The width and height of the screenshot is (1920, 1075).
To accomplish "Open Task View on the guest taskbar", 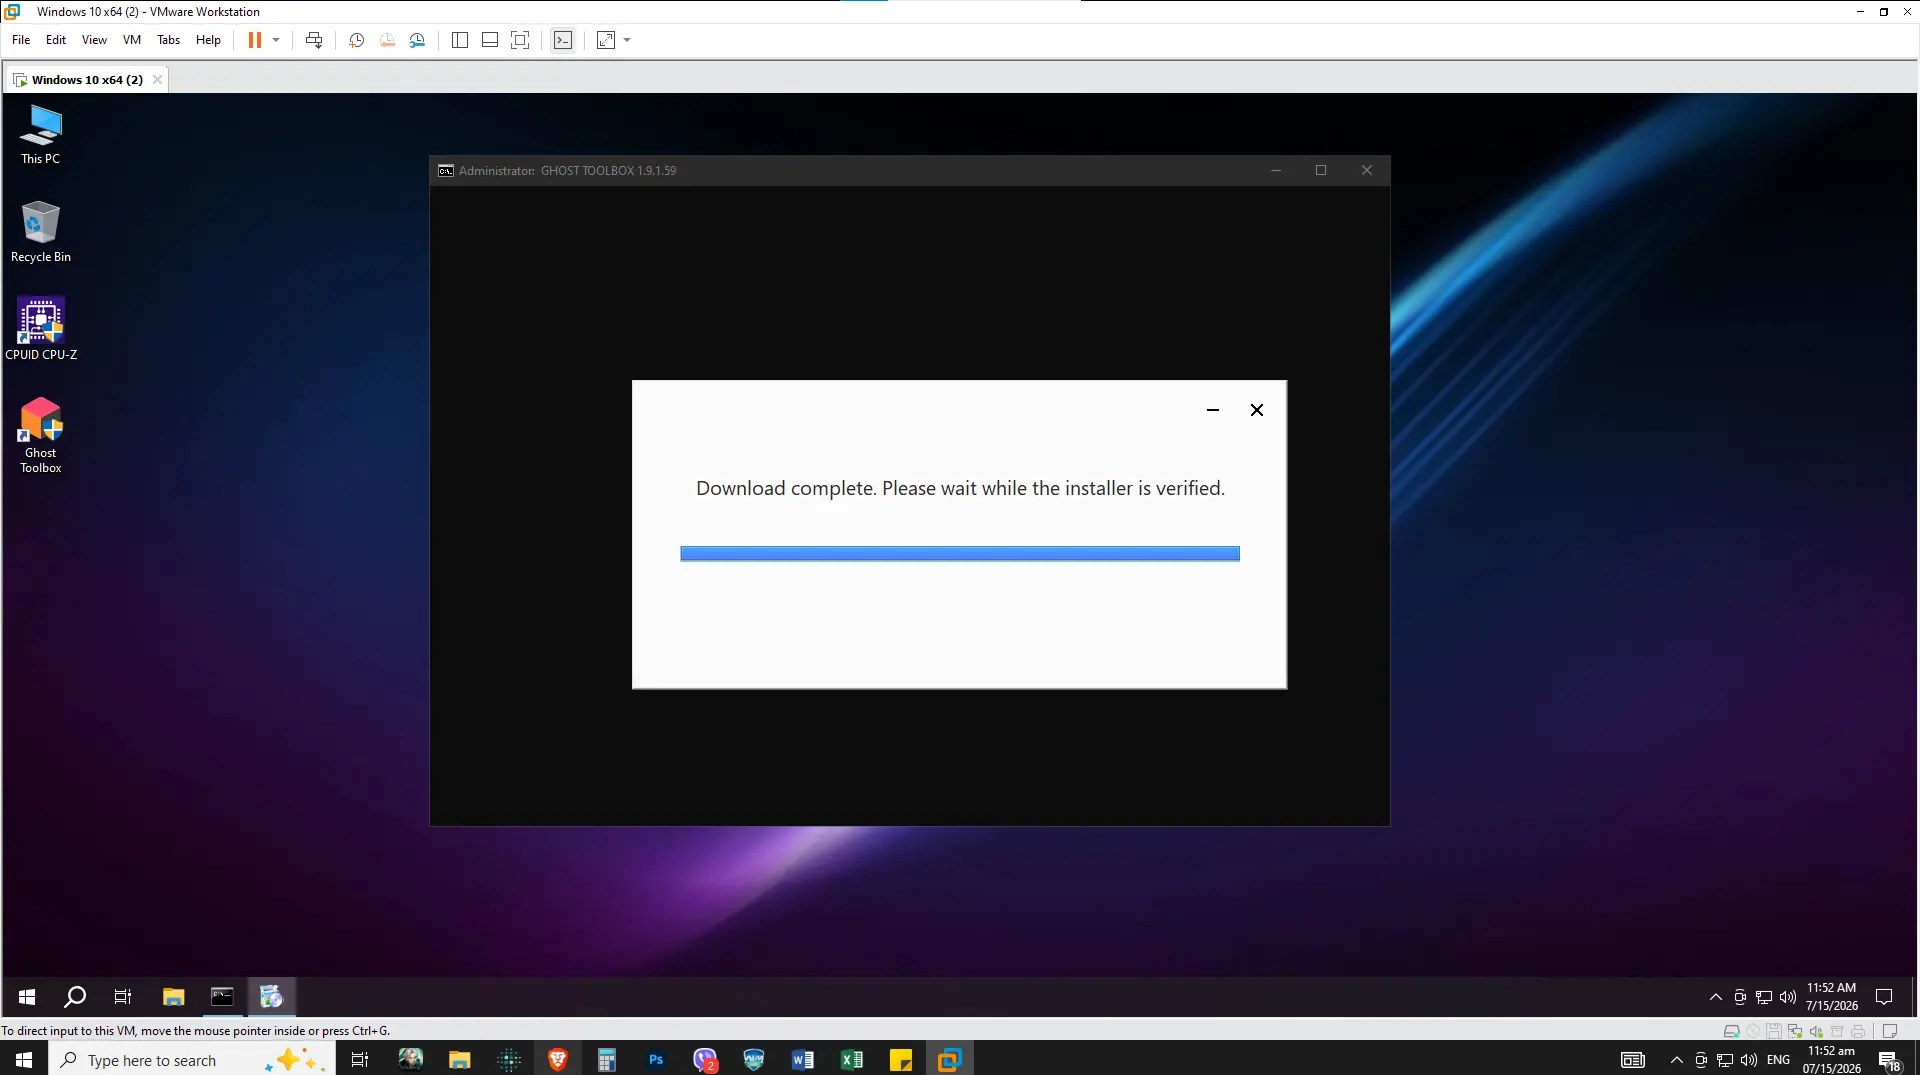I will (123, 997).
